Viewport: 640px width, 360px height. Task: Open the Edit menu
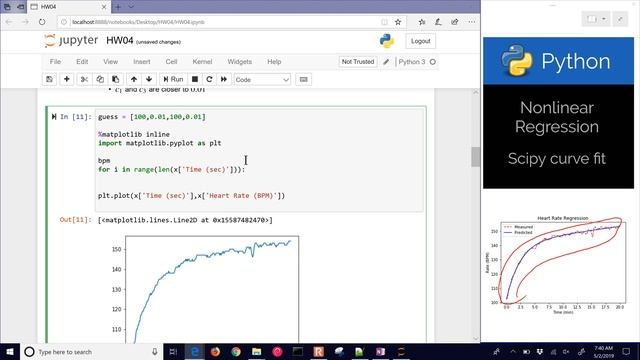pos(82,62)
